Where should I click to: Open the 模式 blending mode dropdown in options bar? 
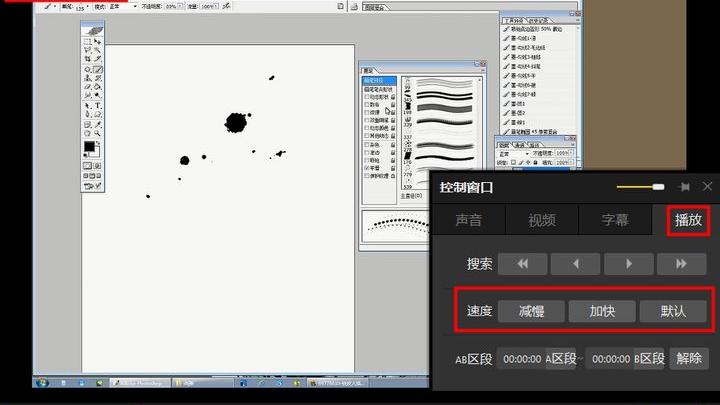click(135, 6)
